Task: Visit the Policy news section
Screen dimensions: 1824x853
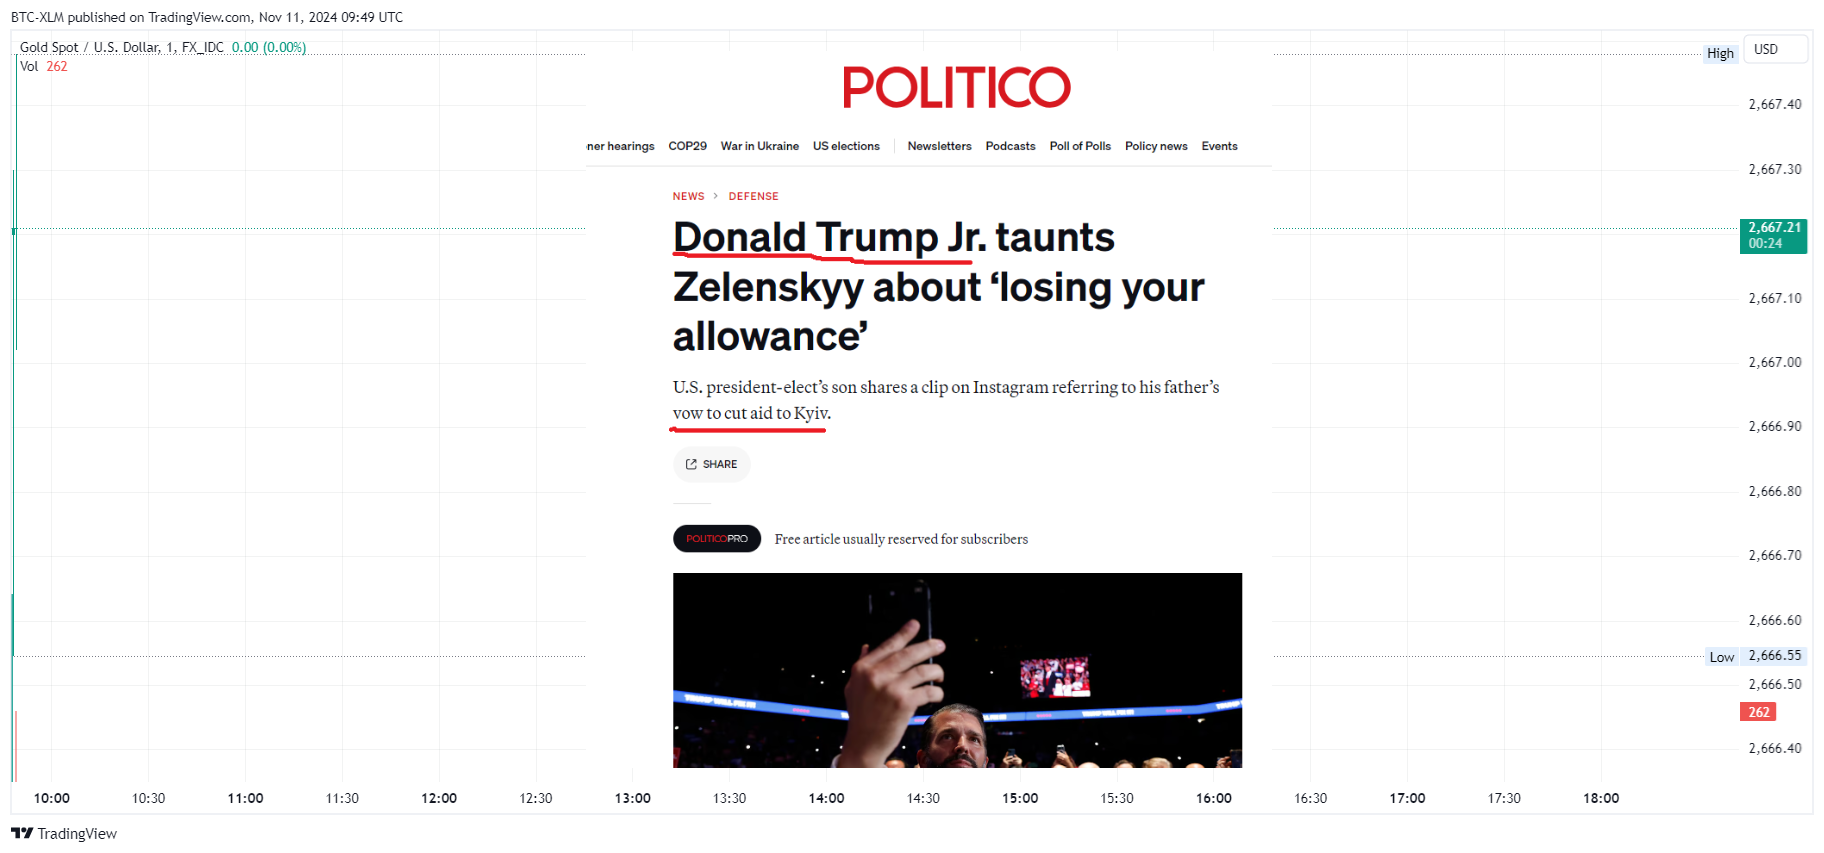Action: (1156, 146)
